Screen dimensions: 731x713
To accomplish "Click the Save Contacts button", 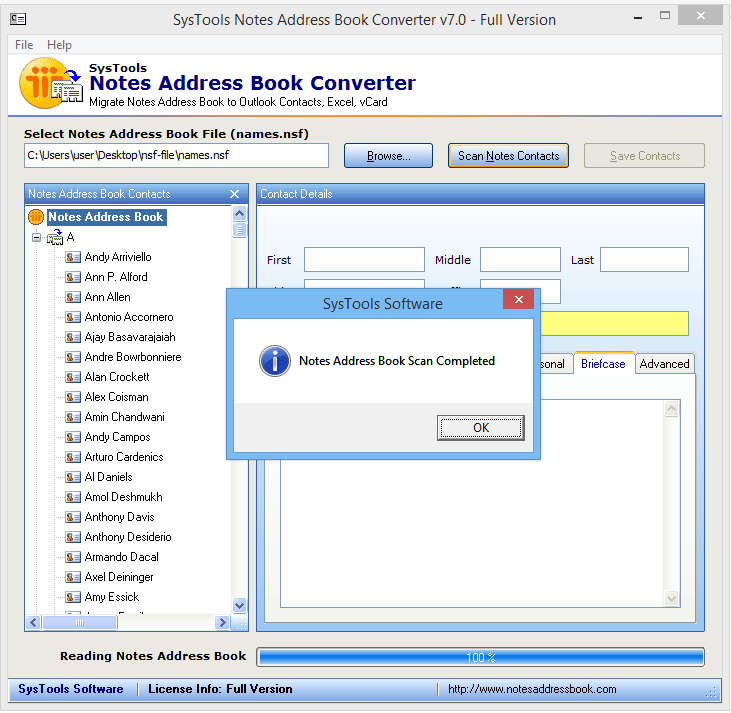I will point(644,156).
